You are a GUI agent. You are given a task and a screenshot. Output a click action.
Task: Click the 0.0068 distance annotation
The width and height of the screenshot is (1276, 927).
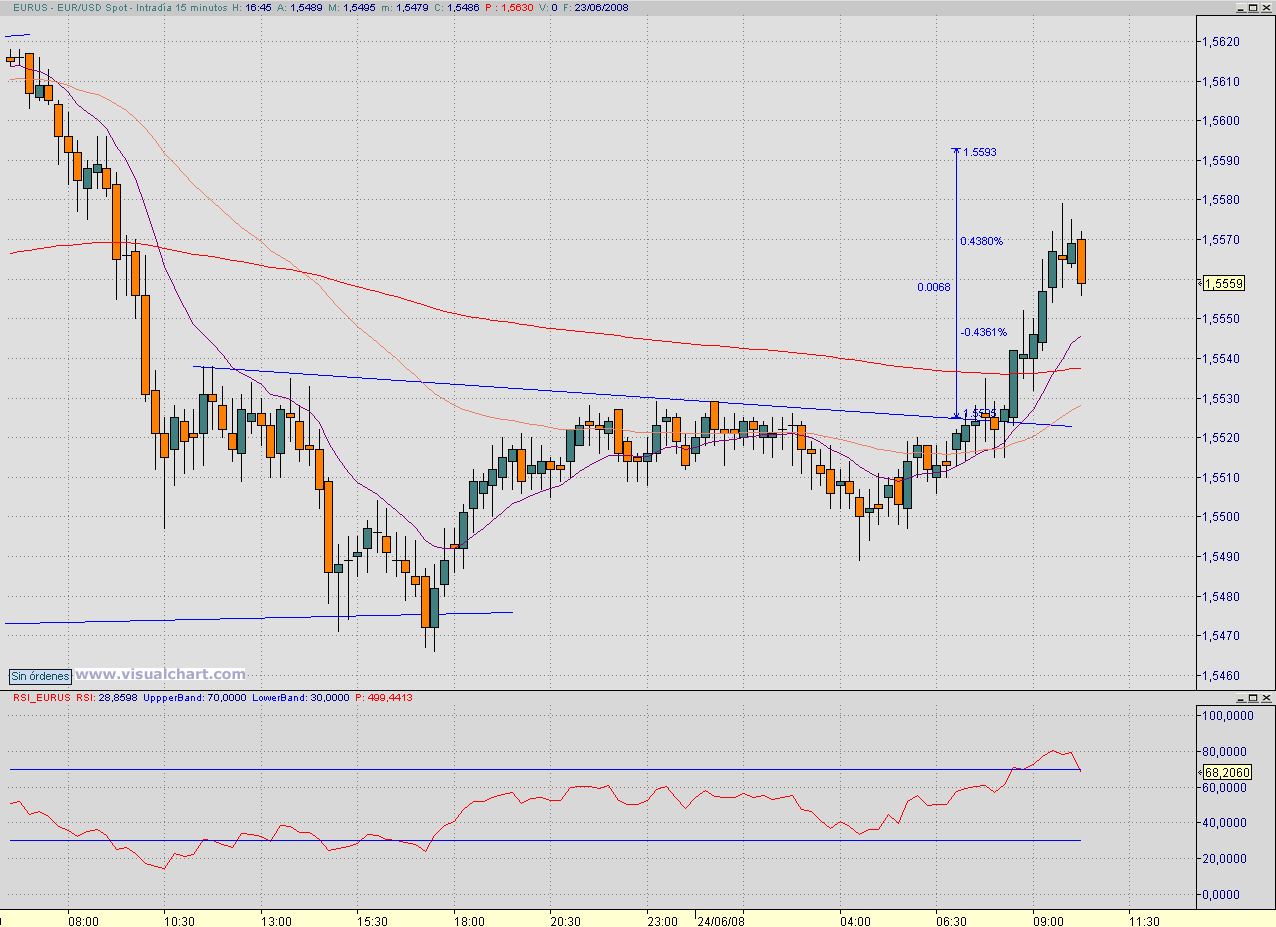pos(933,287)
